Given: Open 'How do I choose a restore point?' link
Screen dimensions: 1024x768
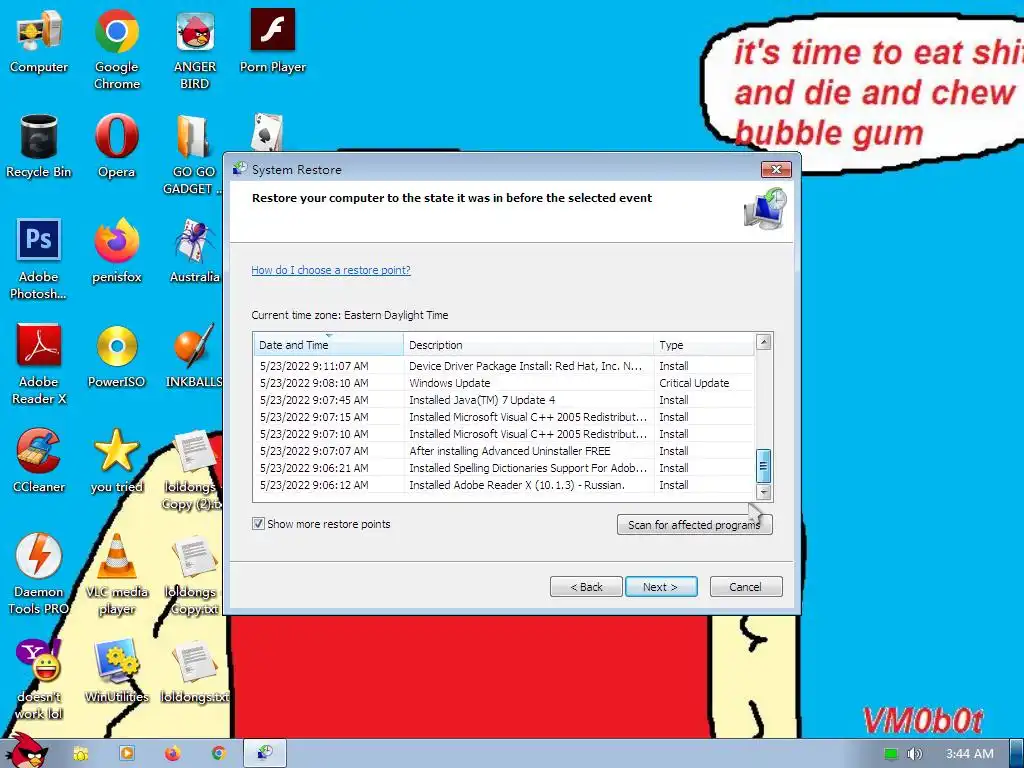Looking at the screenshot, I should [x=331, y=270].
